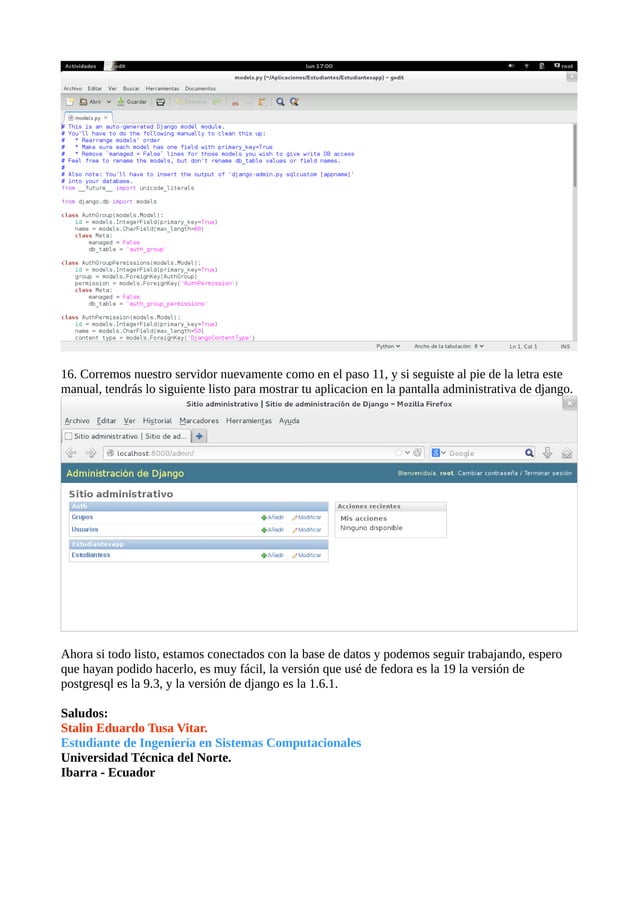Open the Estudiantess link
Screen dimensions: 638x903
pyautogui.click(x=91, y=555)
